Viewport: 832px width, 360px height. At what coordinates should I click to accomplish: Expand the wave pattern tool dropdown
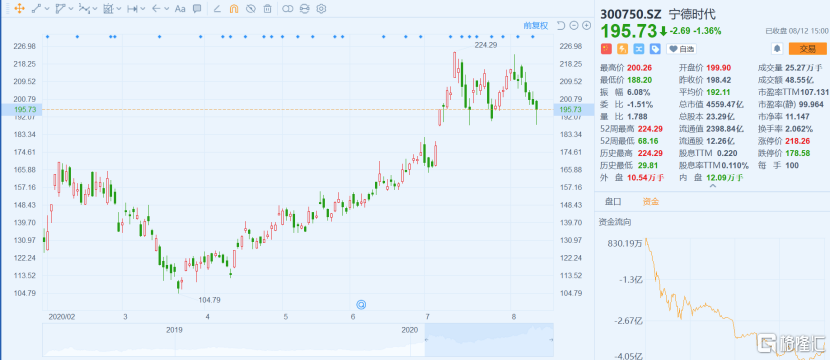coord(94,9)
